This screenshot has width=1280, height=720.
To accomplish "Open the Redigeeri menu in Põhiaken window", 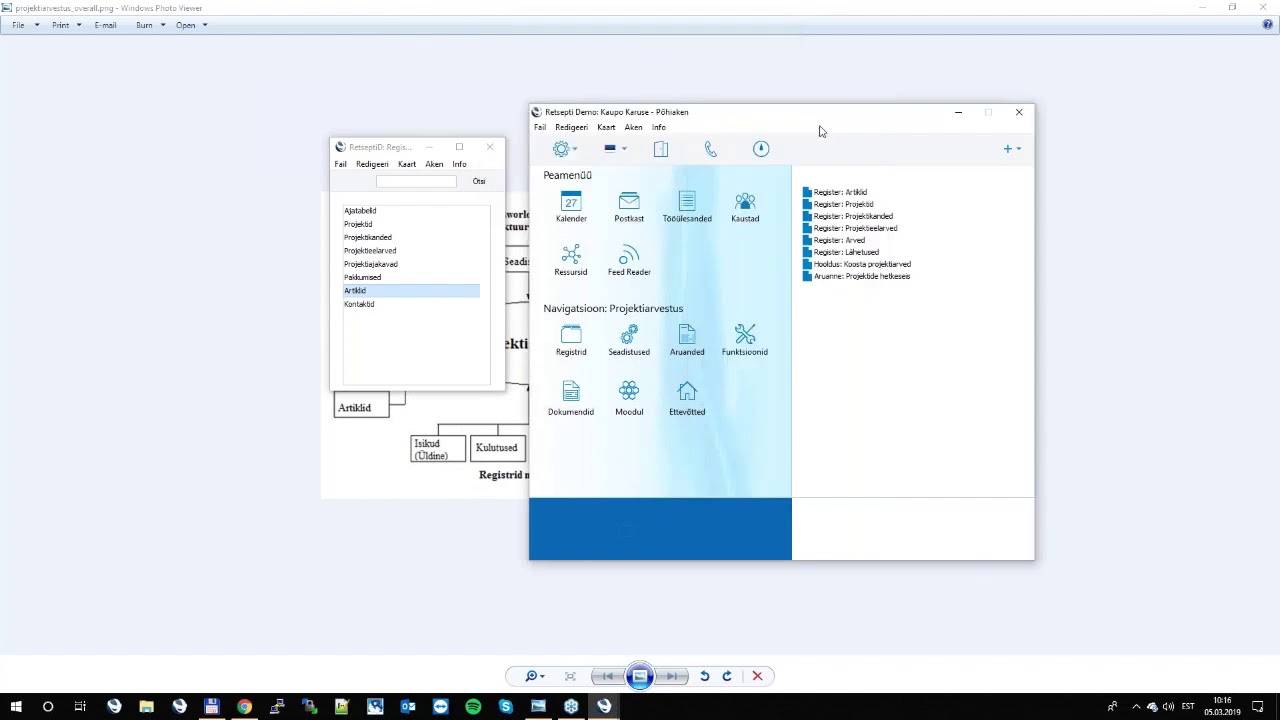I will tap(572, 127).
